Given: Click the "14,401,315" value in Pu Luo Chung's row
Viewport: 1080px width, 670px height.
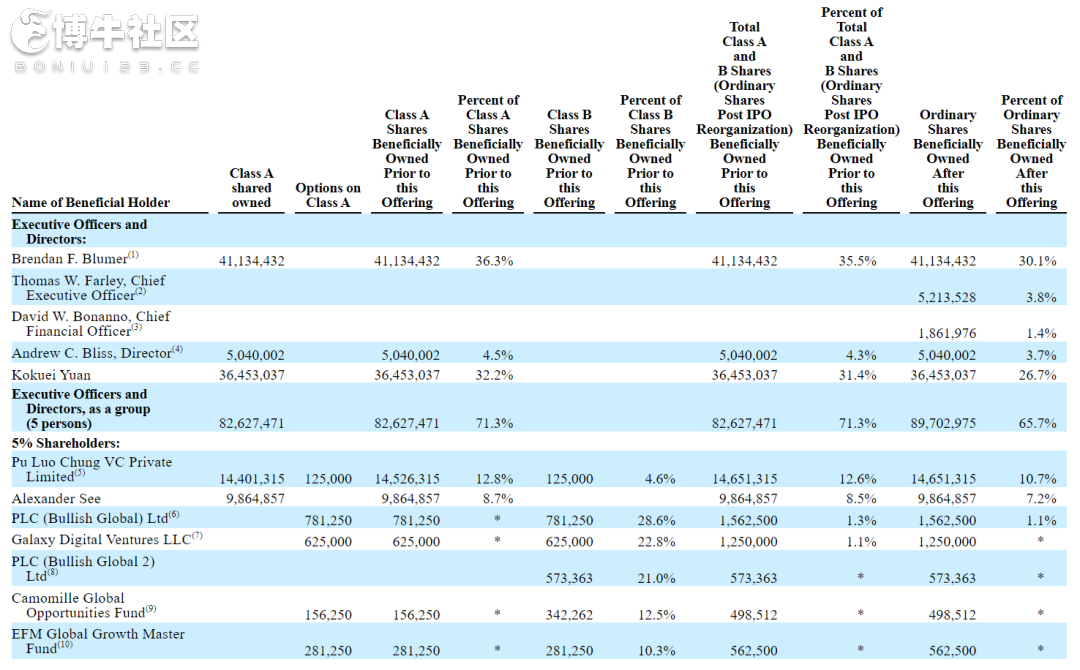Looking at the screenshot, I should 251,479.
